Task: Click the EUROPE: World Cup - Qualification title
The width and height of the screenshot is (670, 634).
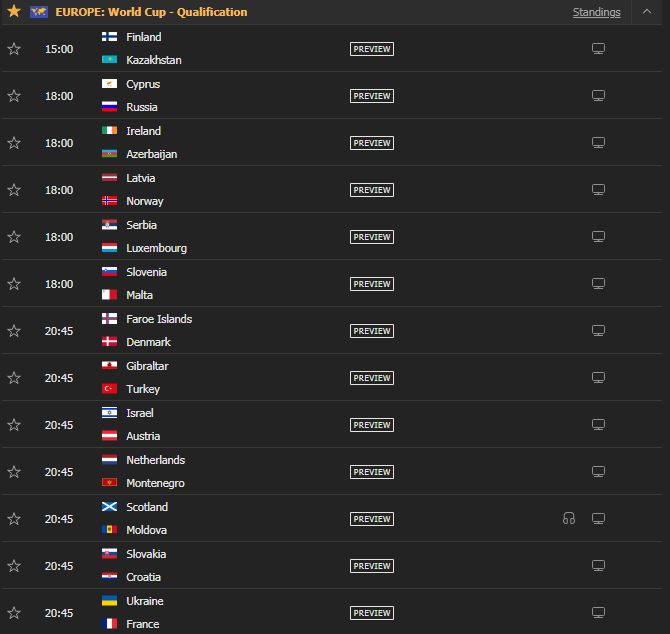Action: [x=151, y=12]
